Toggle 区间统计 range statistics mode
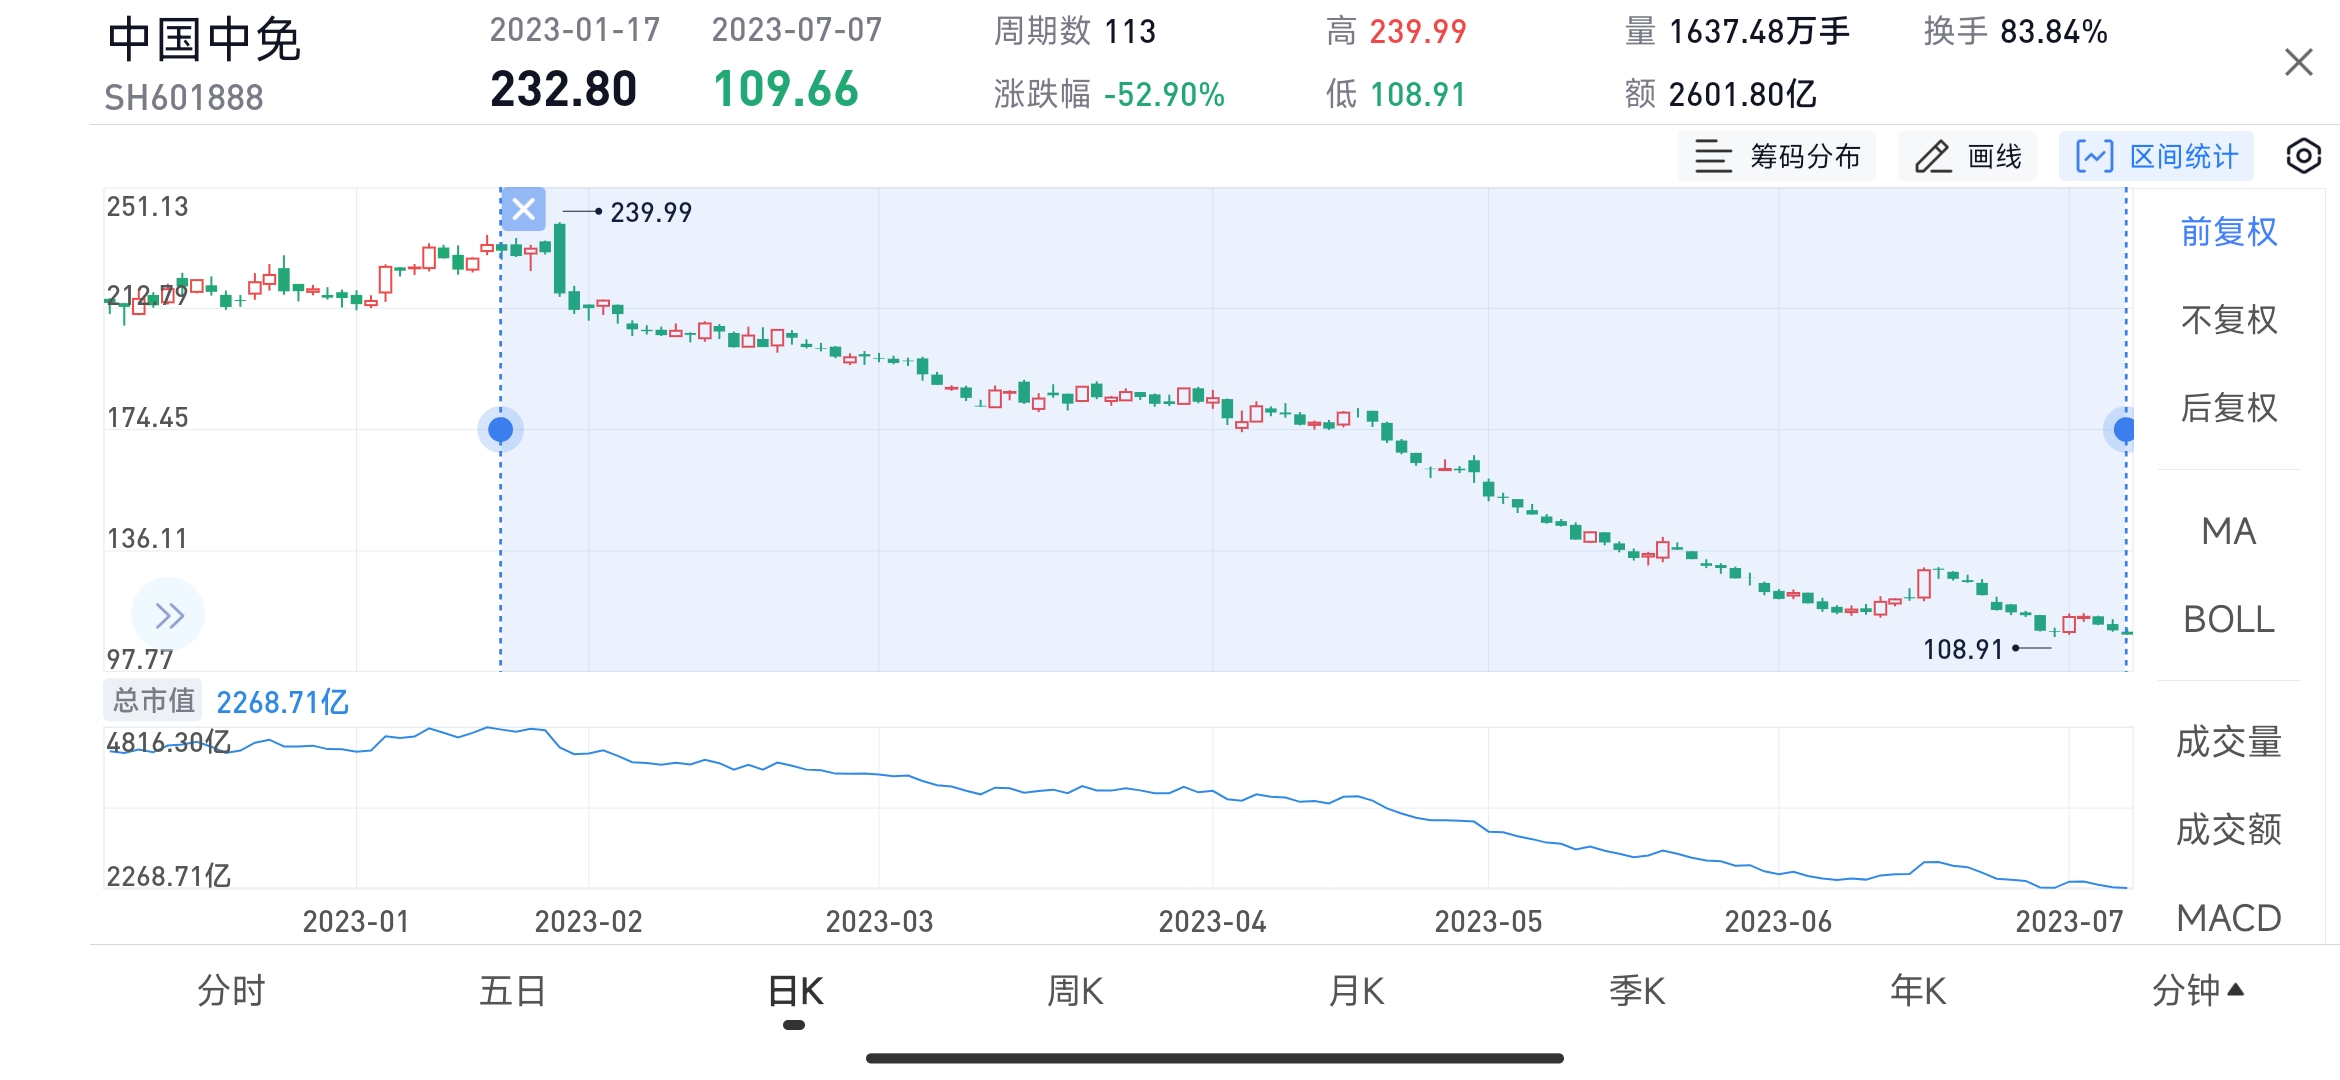Screen dimensions: 2340x1080 tap(2156, 157)
